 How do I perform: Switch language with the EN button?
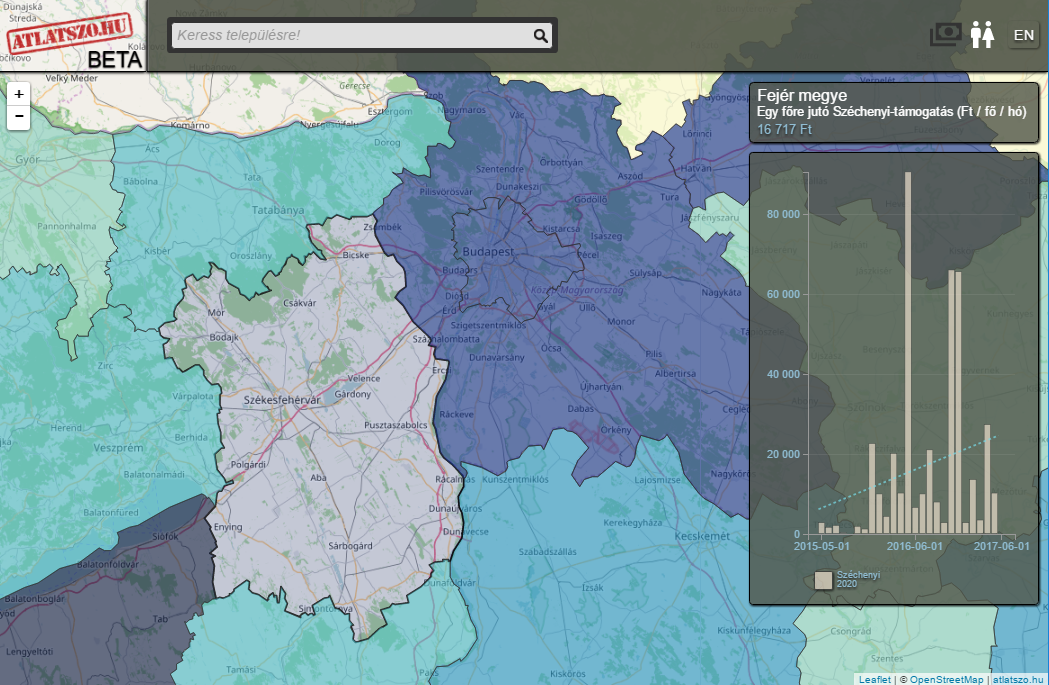(1023, 35)
